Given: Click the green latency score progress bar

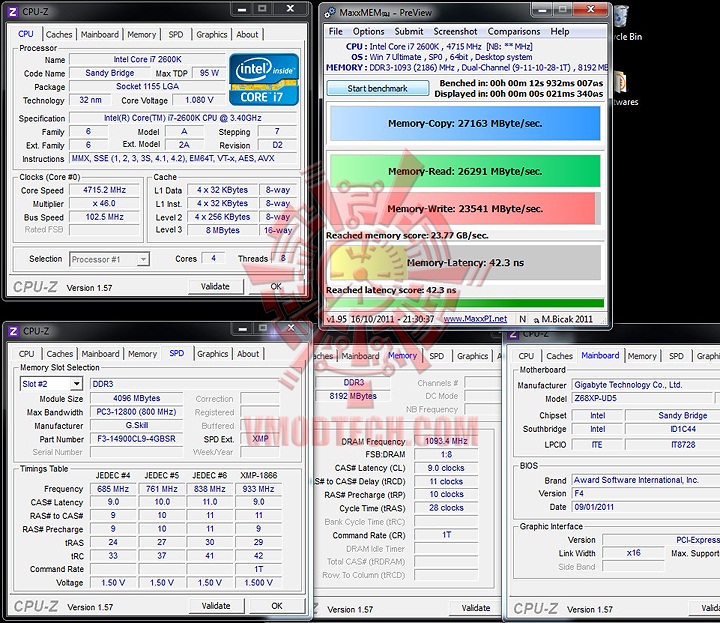Looking at the screenshot, I should pyautogui.click(x=465, y=303).
